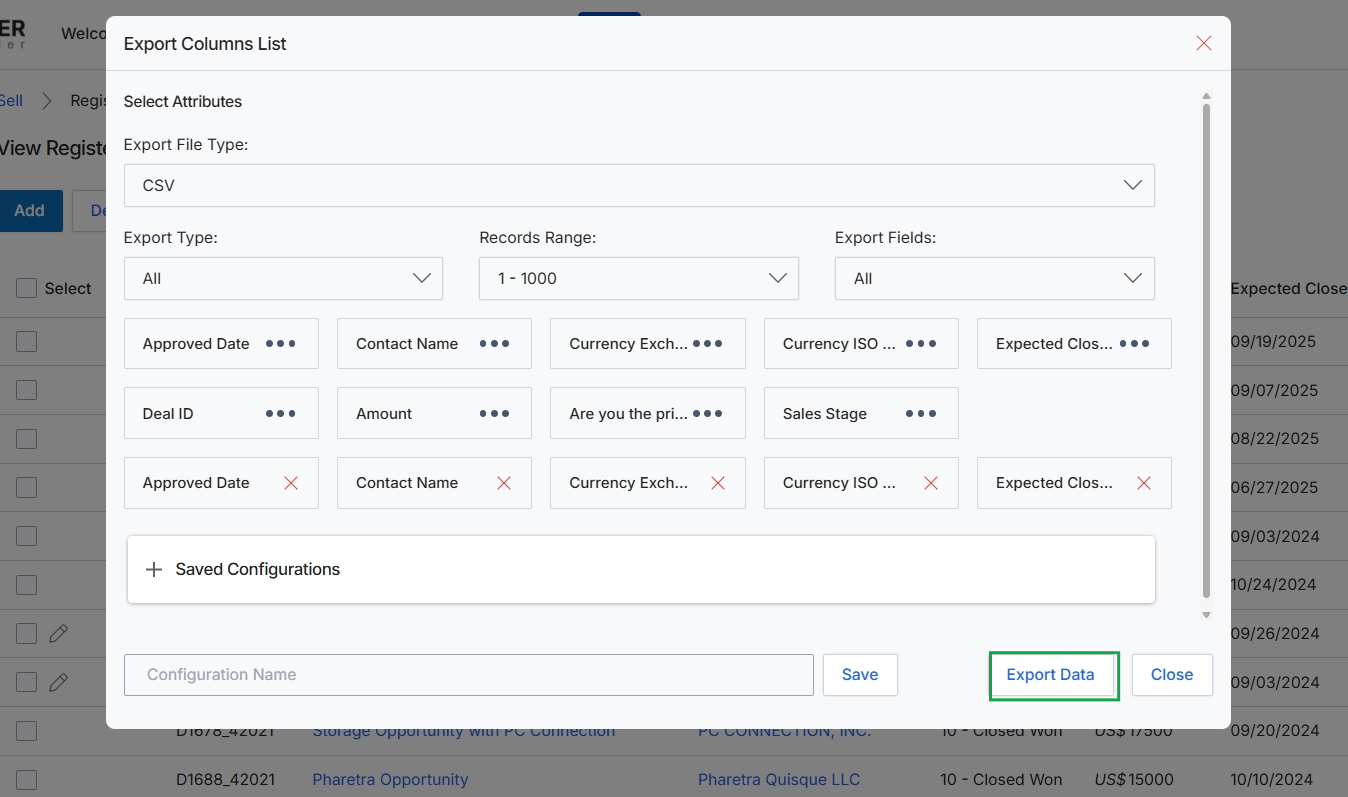The image size is (1348, 797).
Task: Open options dots on Amount chip
Action: click(494, 413)
